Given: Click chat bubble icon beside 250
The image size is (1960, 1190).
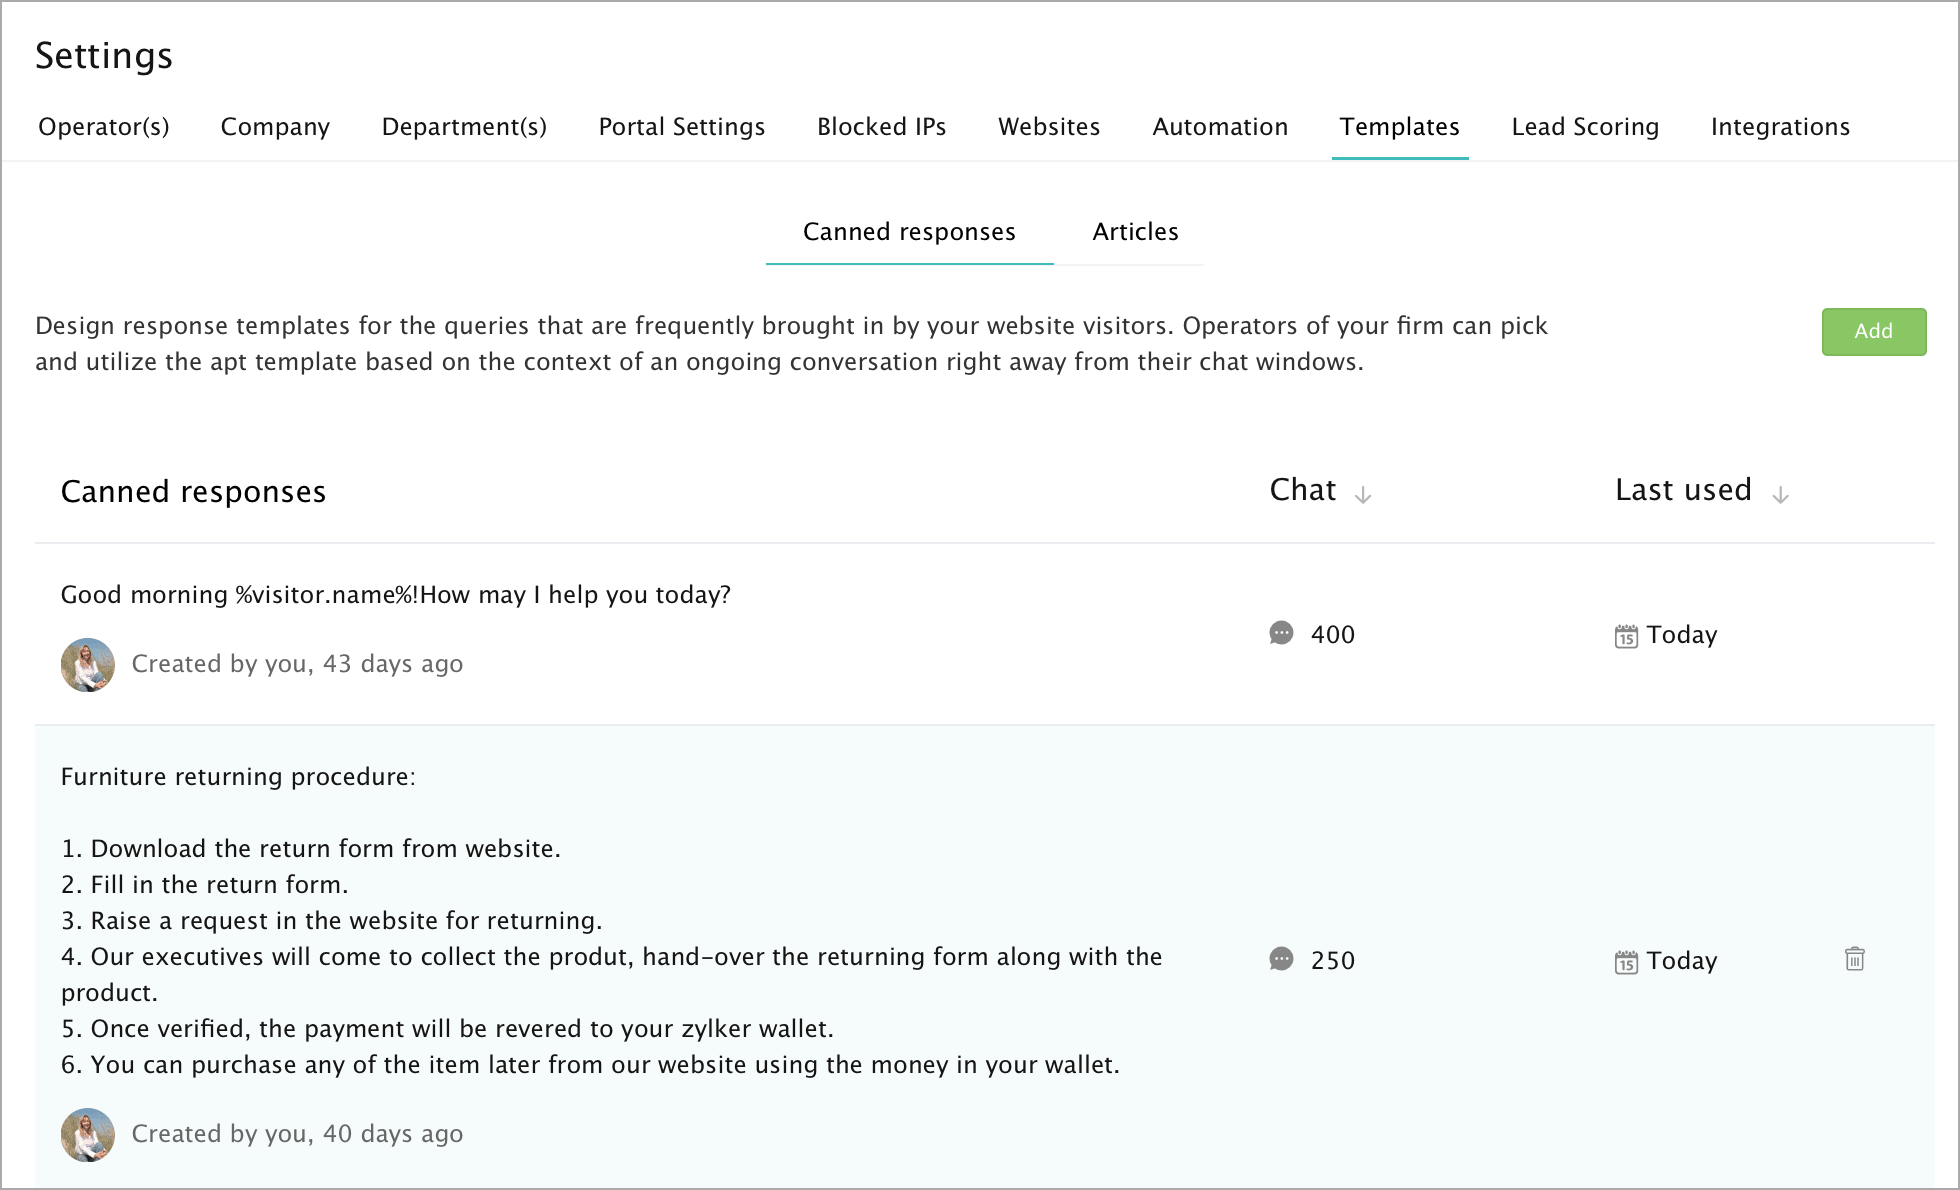Looking at the screenshot, I should 1281,959.
